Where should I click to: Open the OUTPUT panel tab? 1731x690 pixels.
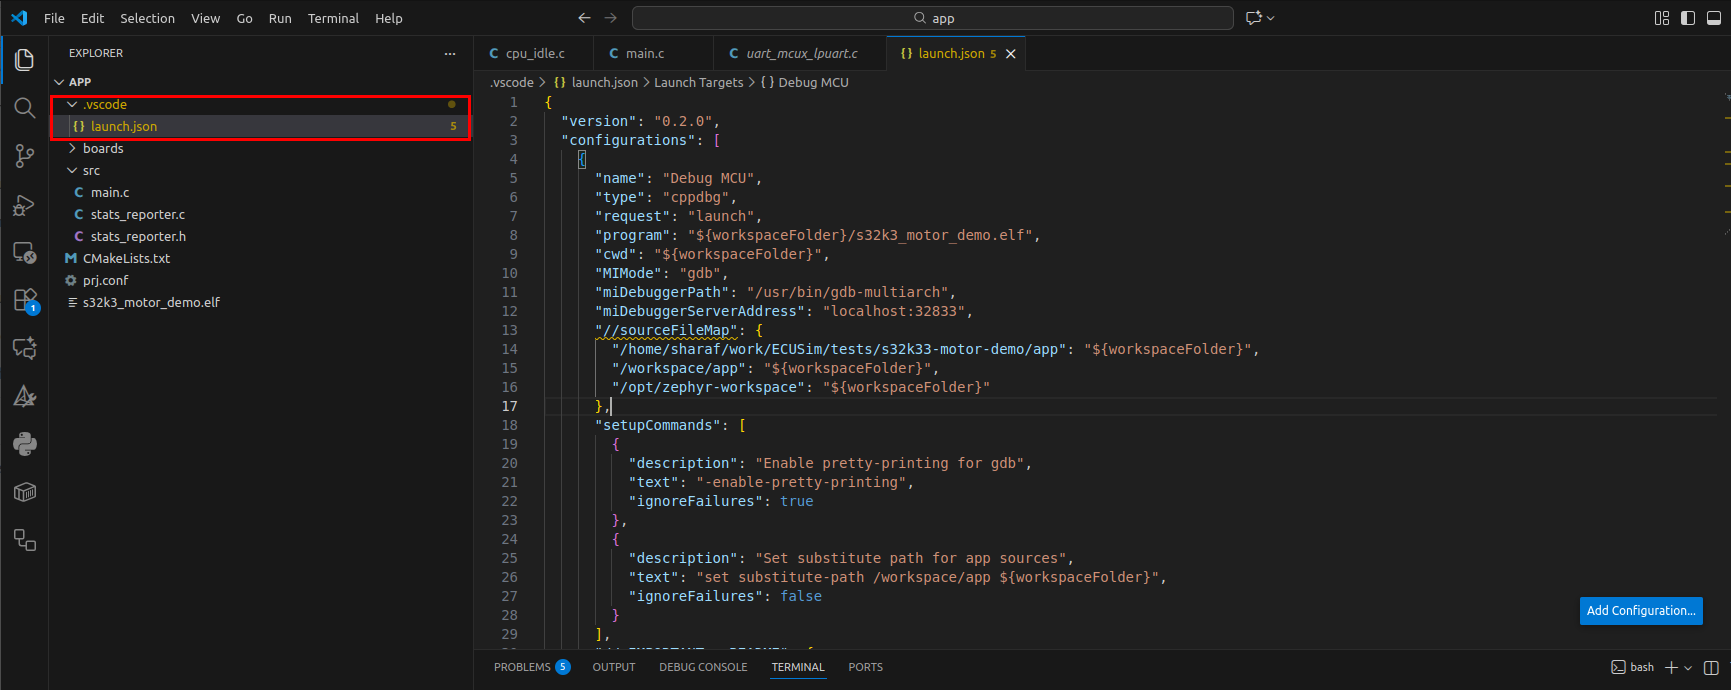614,667
